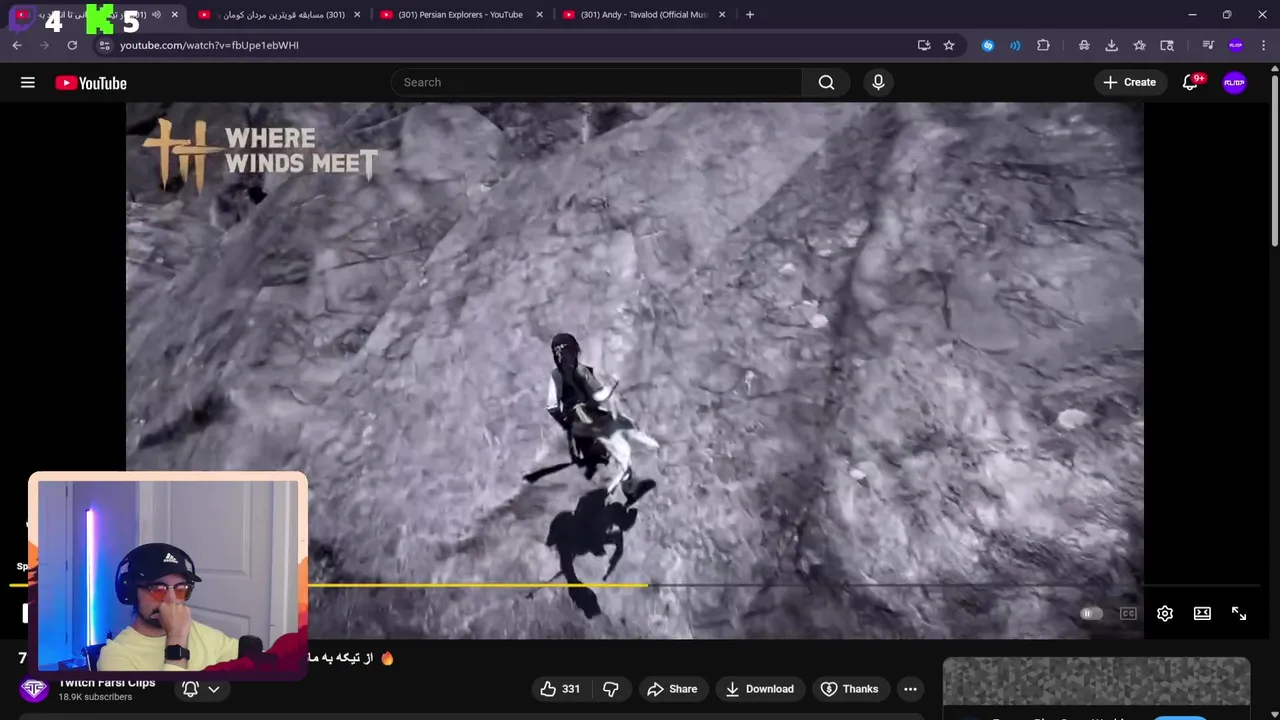Toggle autoplay switch in player
This screenshot has width=1280, height=720.
click(x=1091, y=614)
